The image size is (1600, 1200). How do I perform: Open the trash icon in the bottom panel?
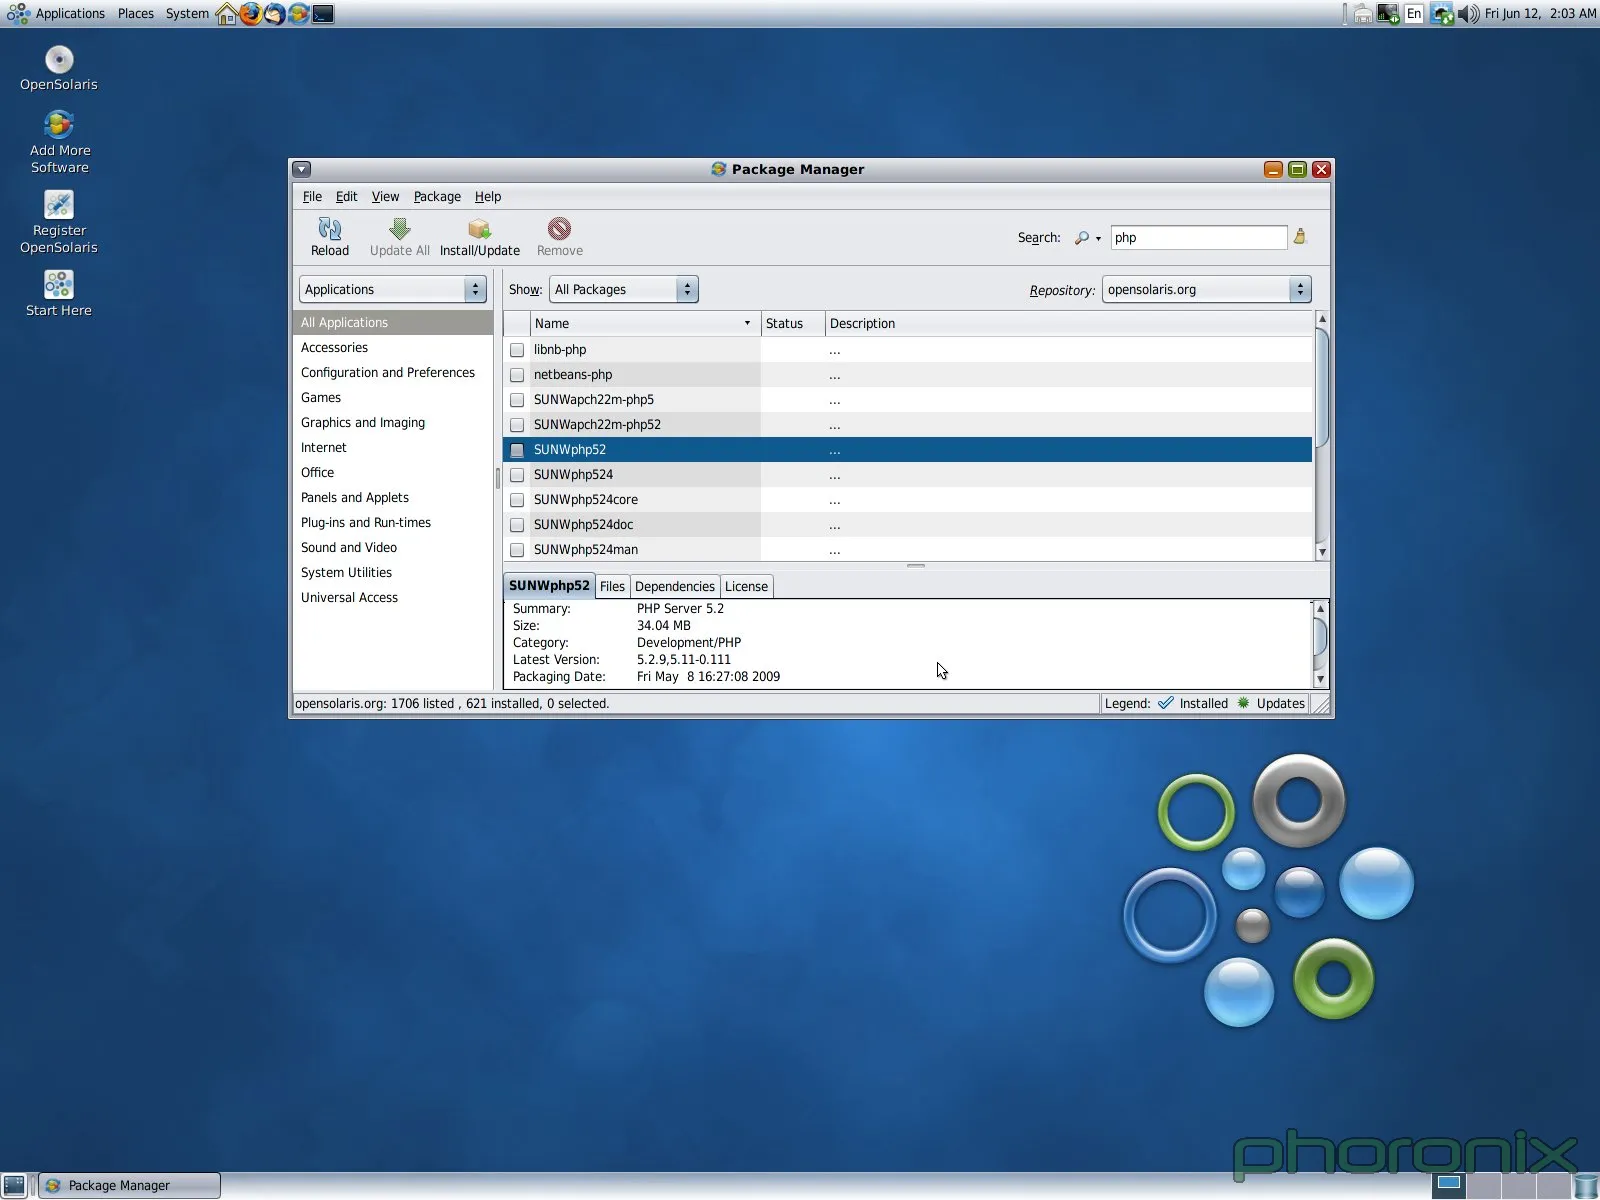[x=1586, y=1186]
